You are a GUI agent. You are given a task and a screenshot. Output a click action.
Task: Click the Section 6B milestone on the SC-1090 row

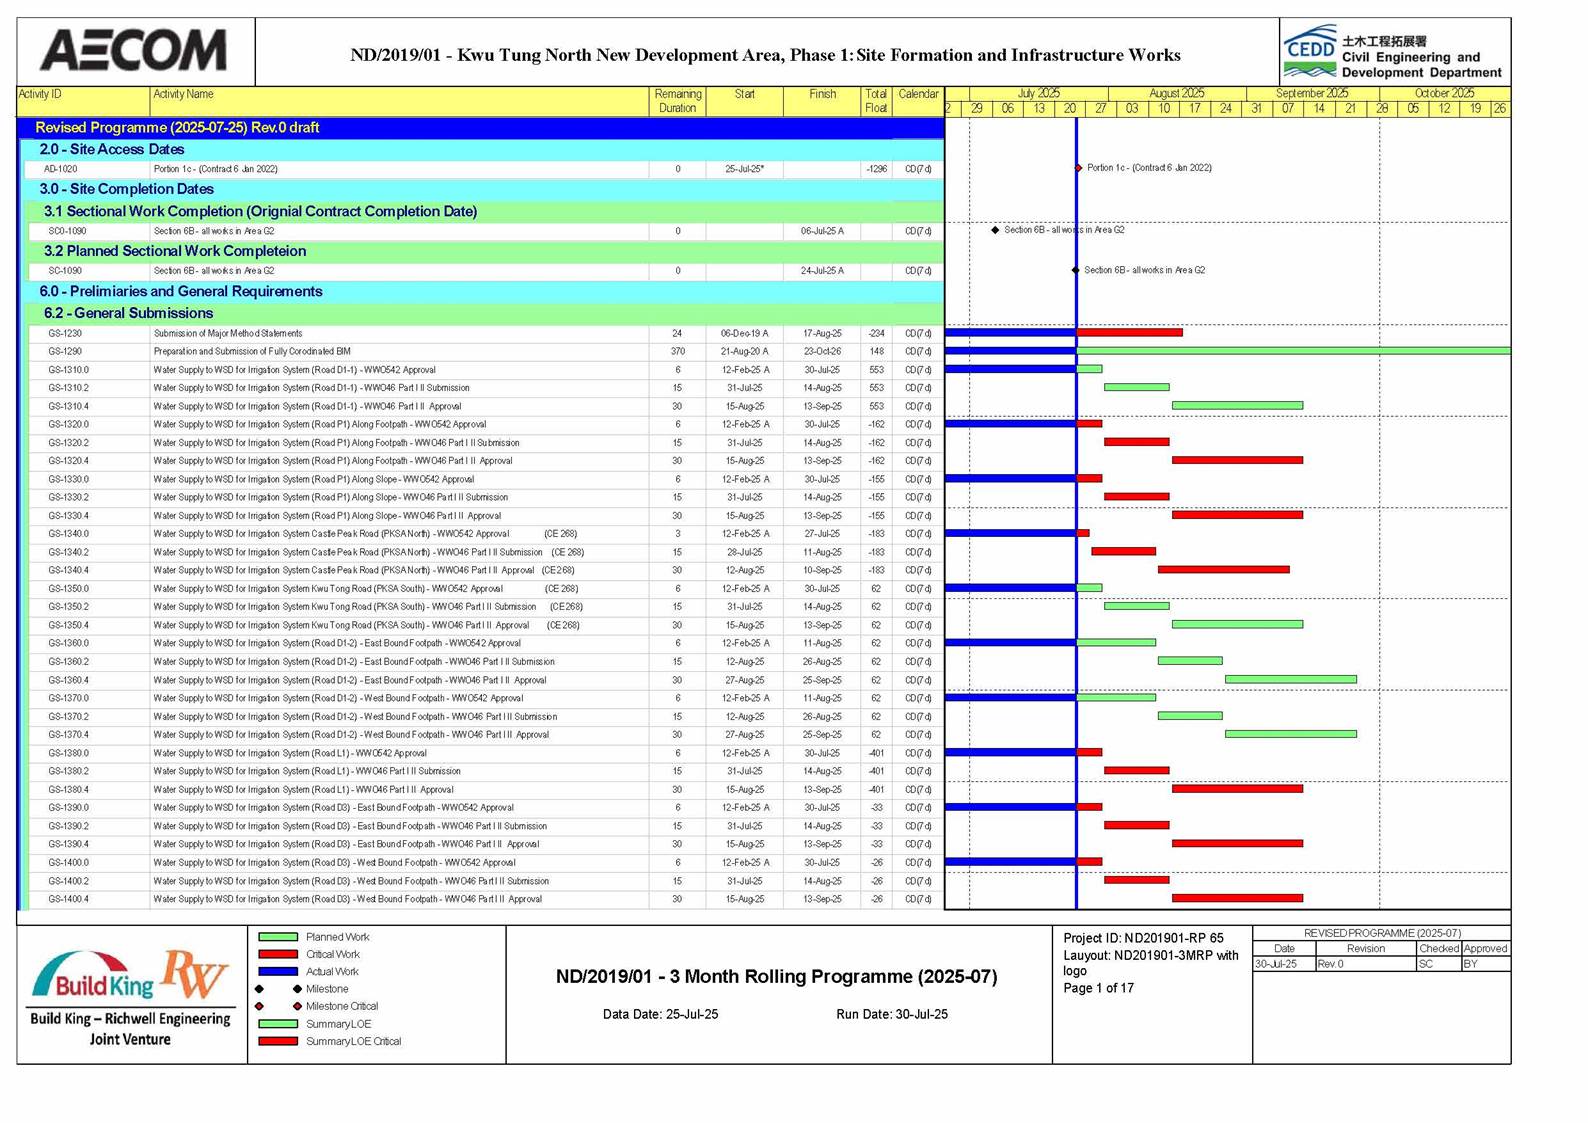[1076, 270]
